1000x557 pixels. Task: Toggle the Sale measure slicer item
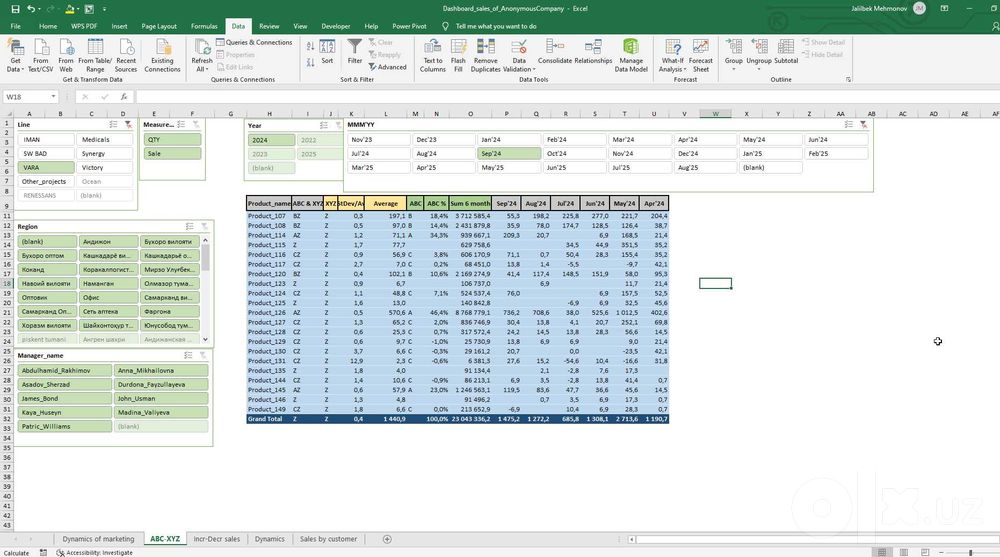(172, 153)
